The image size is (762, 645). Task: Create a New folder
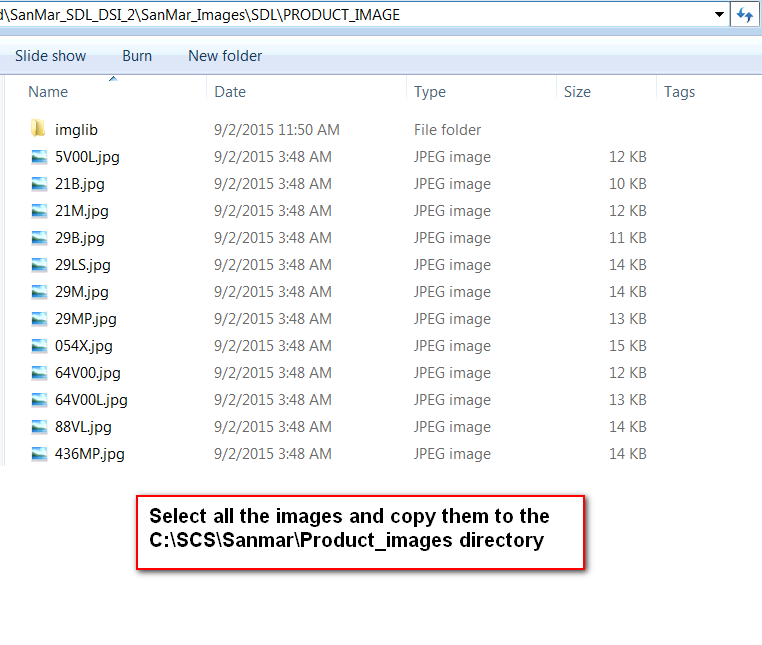pyautogui.click(x=225, y=56)
